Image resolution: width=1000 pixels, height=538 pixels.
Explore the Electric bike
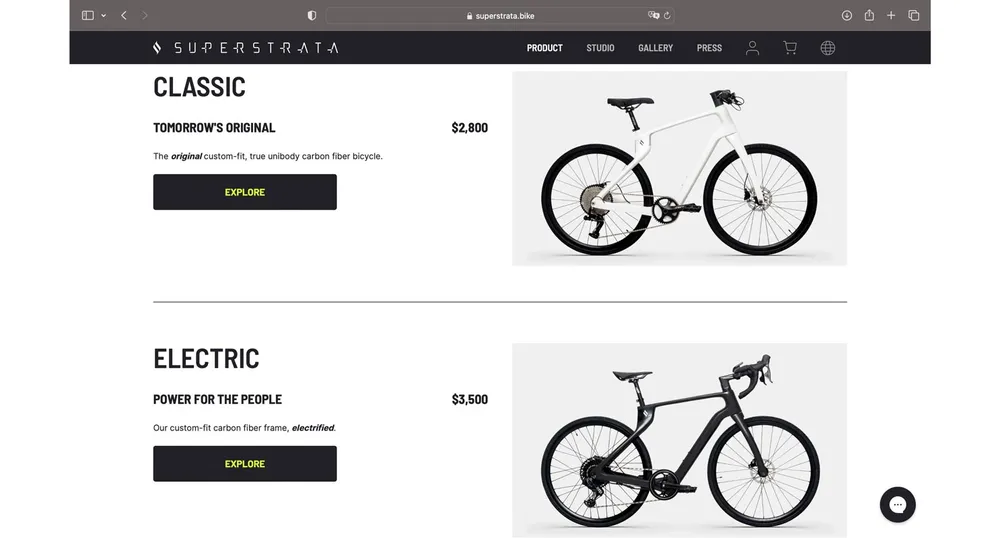tap(245, 464)
